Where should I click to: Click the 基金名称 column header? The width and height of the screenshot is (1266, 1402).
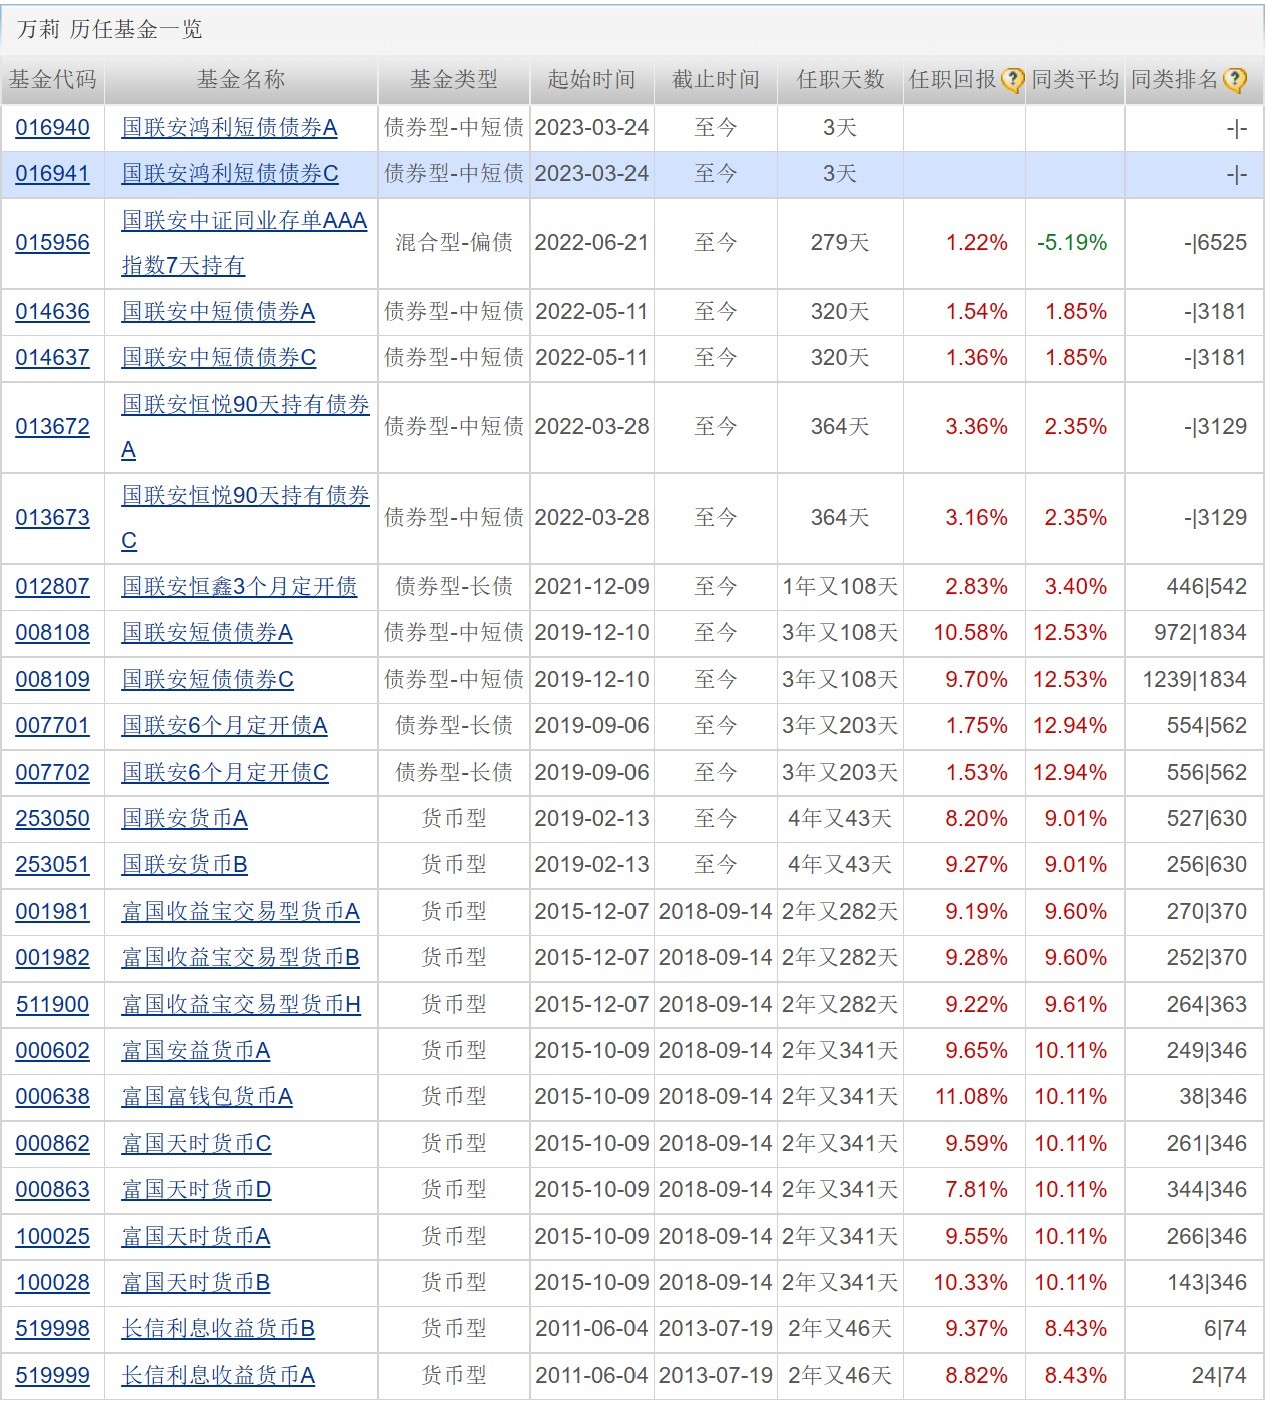tap(241, 80)
